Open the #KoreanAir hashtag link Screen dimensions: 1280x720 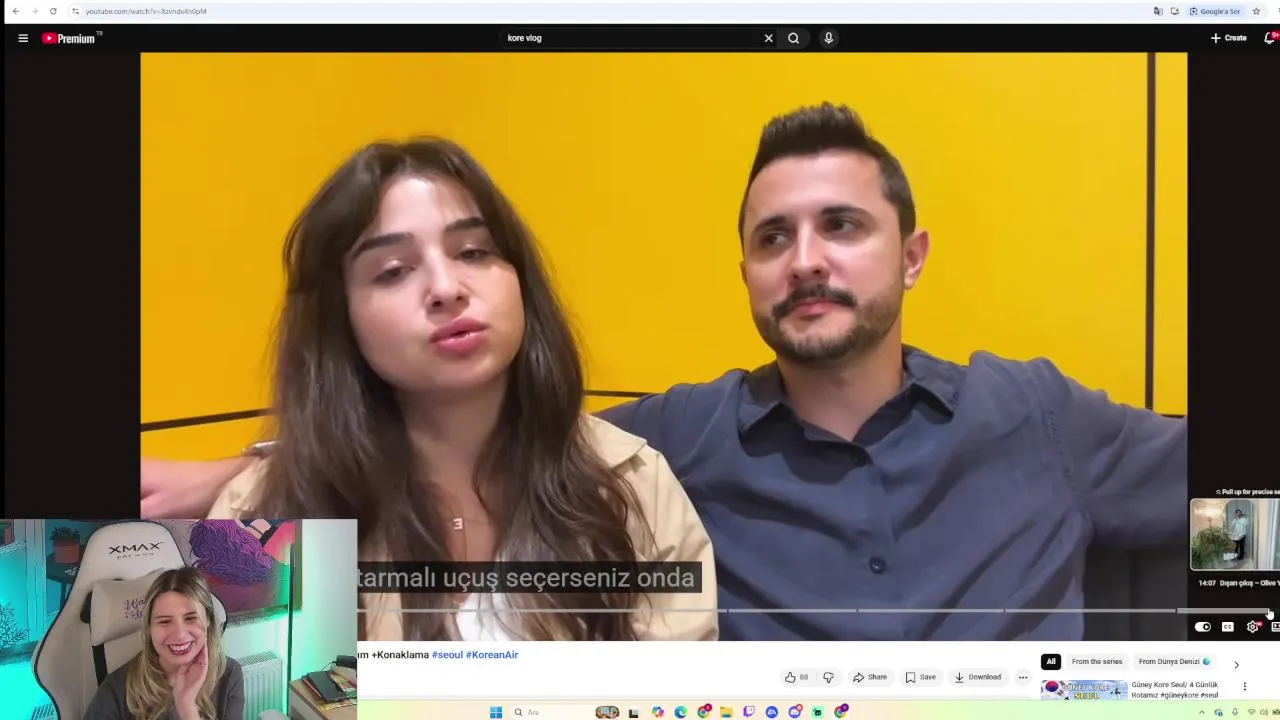(x=492, y=655)
